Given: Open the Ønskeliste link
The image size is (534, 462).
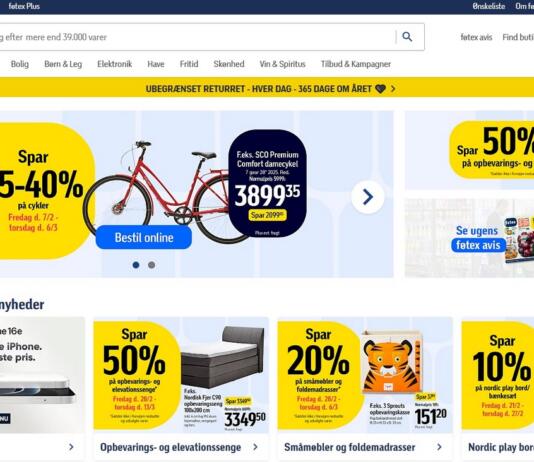Looking at the screenshot, I should [488, 6].
